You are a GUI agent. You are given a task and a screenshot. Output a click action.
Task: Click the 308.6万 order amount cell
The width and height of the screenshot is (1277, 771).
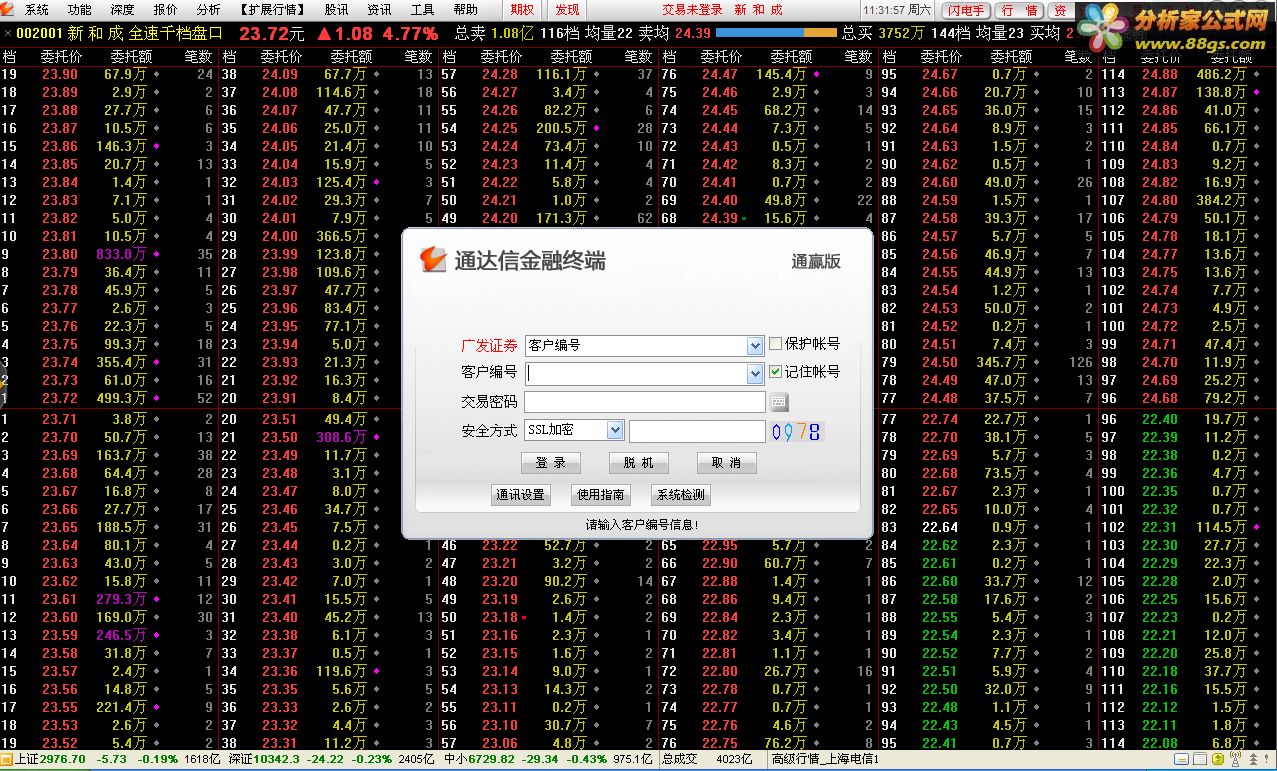(341, 437)
